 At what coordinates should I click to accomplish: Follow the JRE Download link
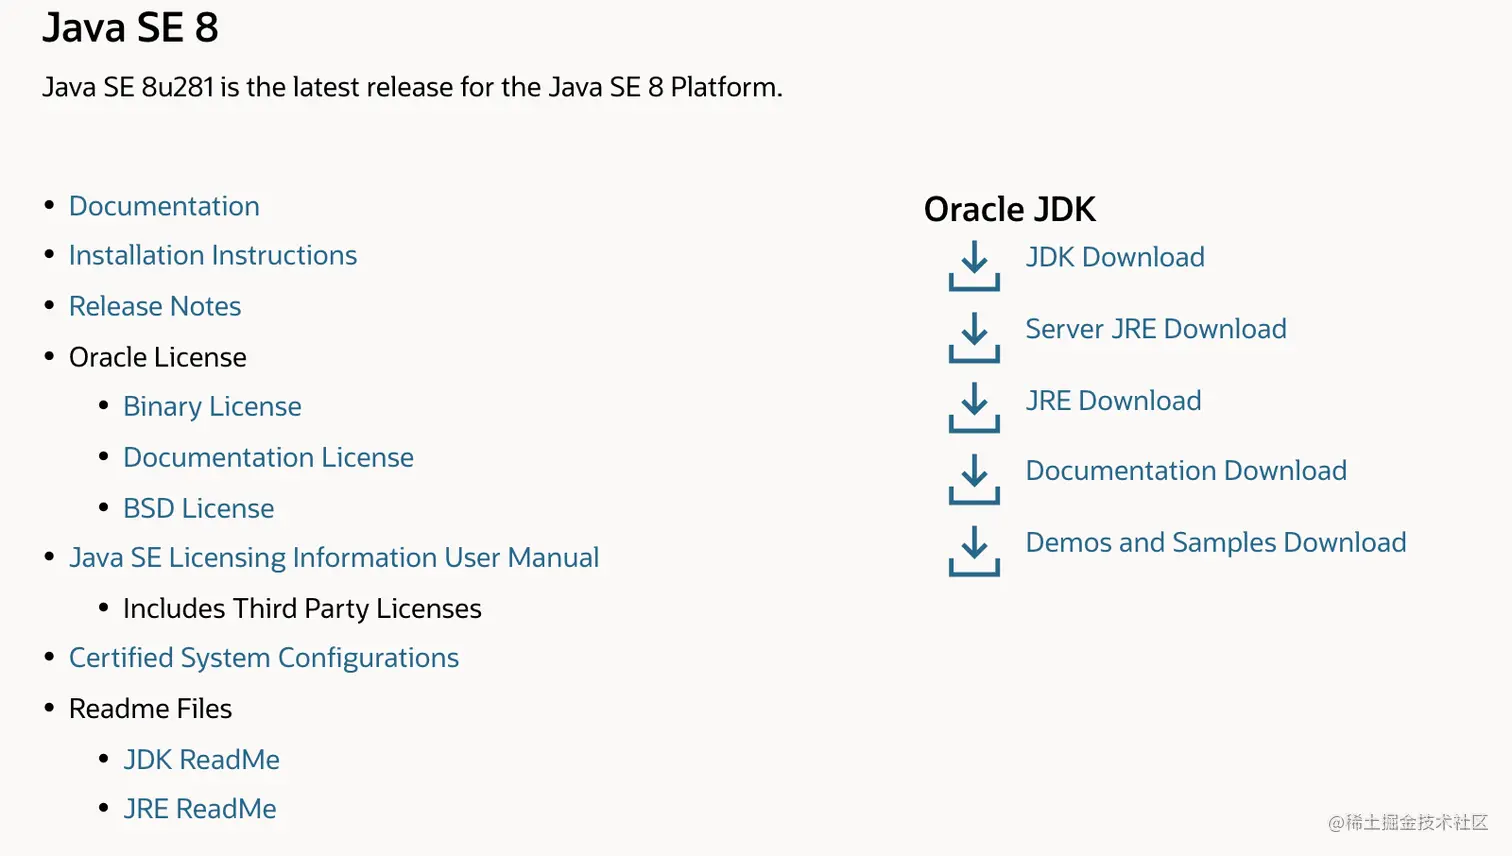[1113, 401]
